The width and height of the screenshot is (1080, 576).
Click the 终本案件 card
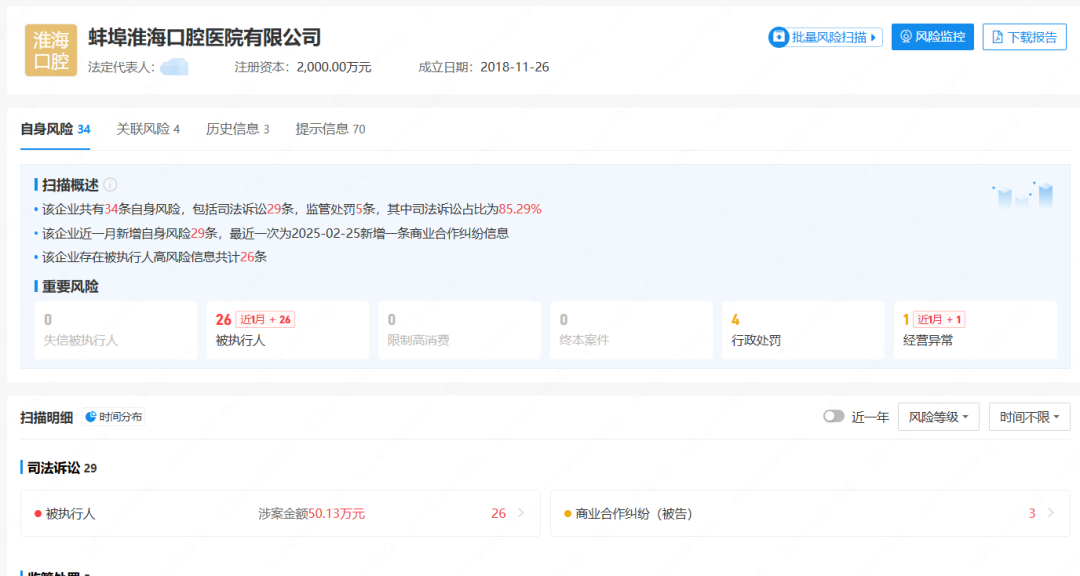coord(631,330)
